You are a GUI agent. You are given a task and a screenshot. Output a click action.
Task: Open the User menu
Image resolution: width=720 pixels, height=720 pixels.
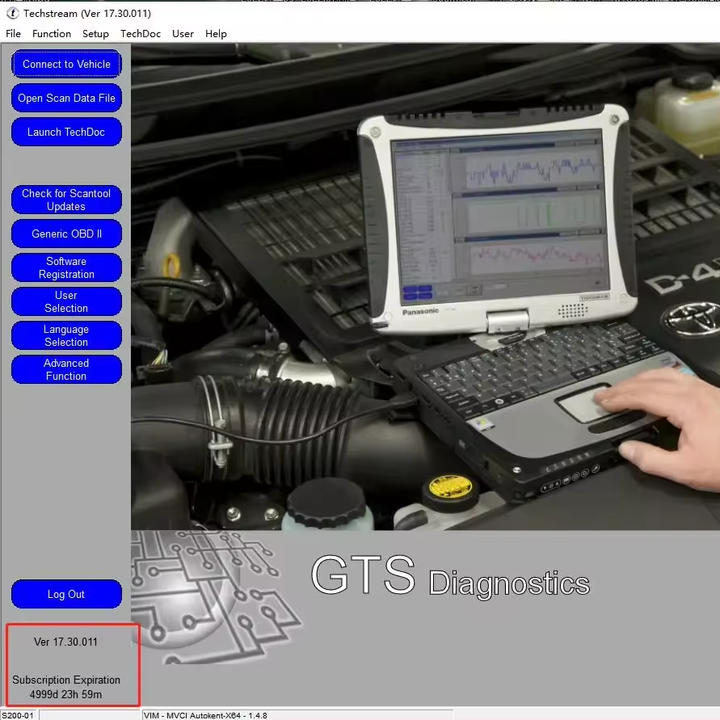(183, 34)
